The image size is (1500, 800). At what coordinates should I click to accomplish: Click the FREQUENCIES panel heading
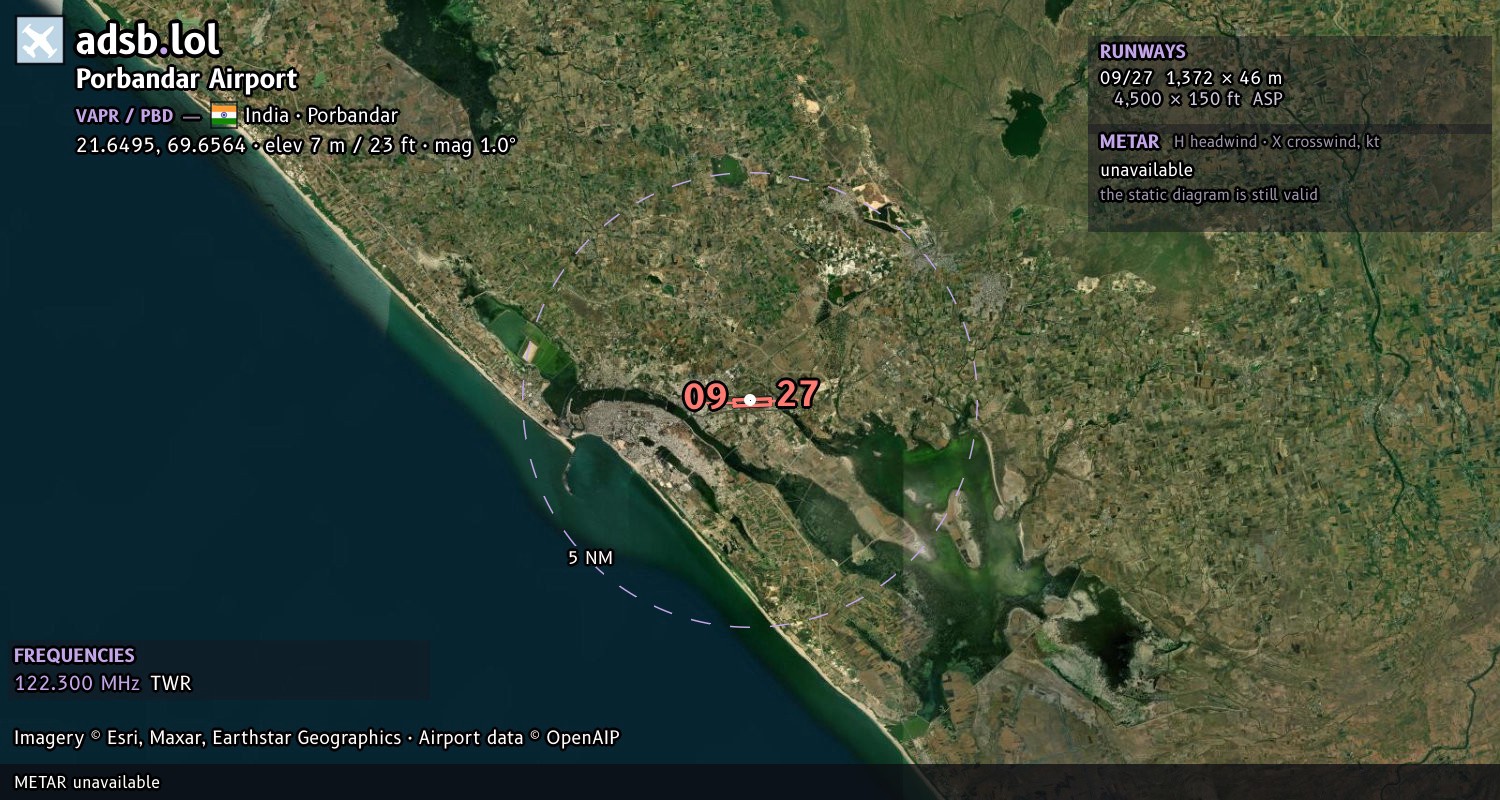[x=74, y=656]
